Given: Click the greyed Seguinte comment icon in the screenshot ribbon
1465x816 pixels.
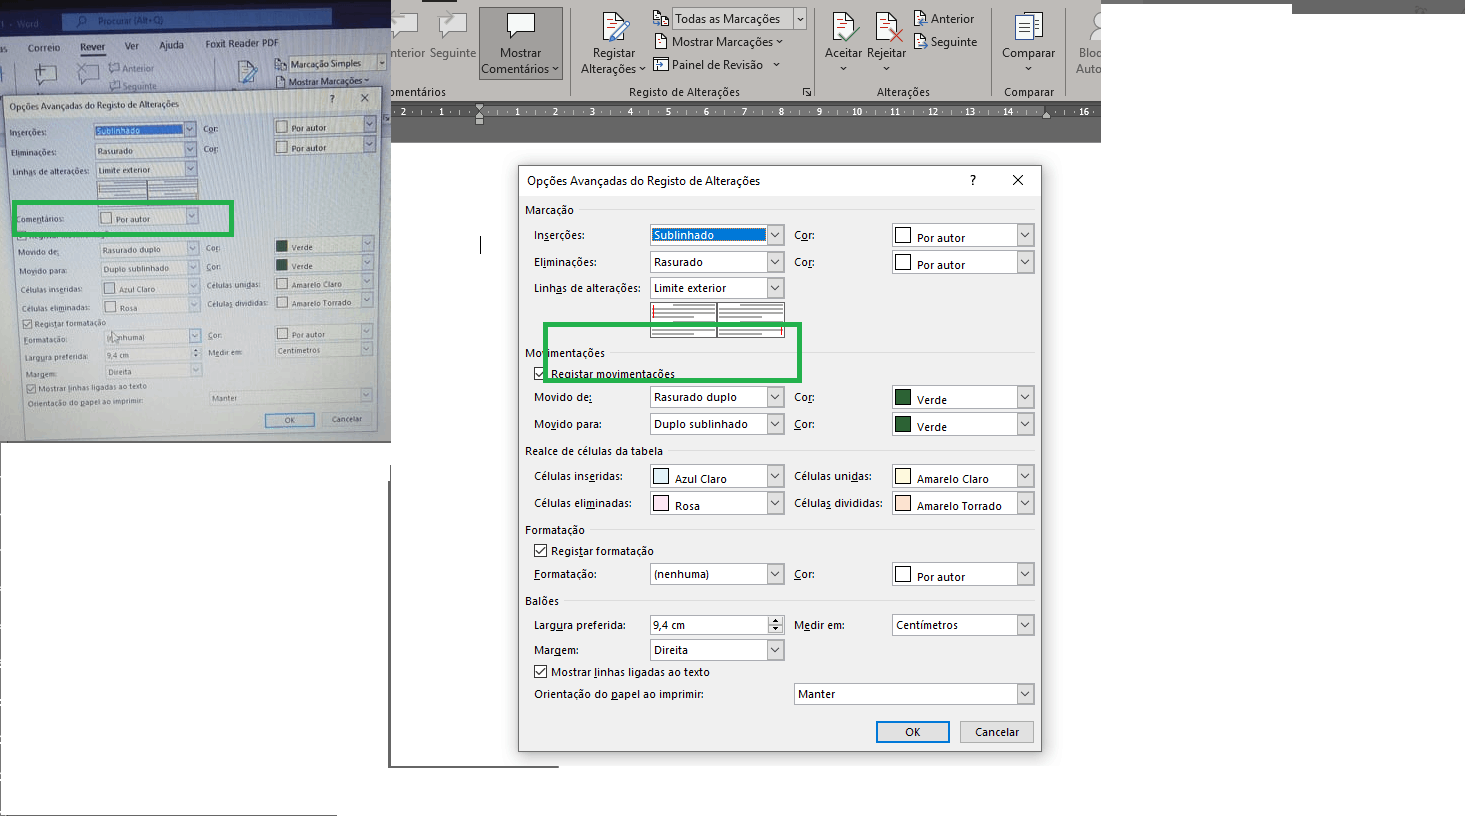Looking at the screenshot, I should 452,26.
